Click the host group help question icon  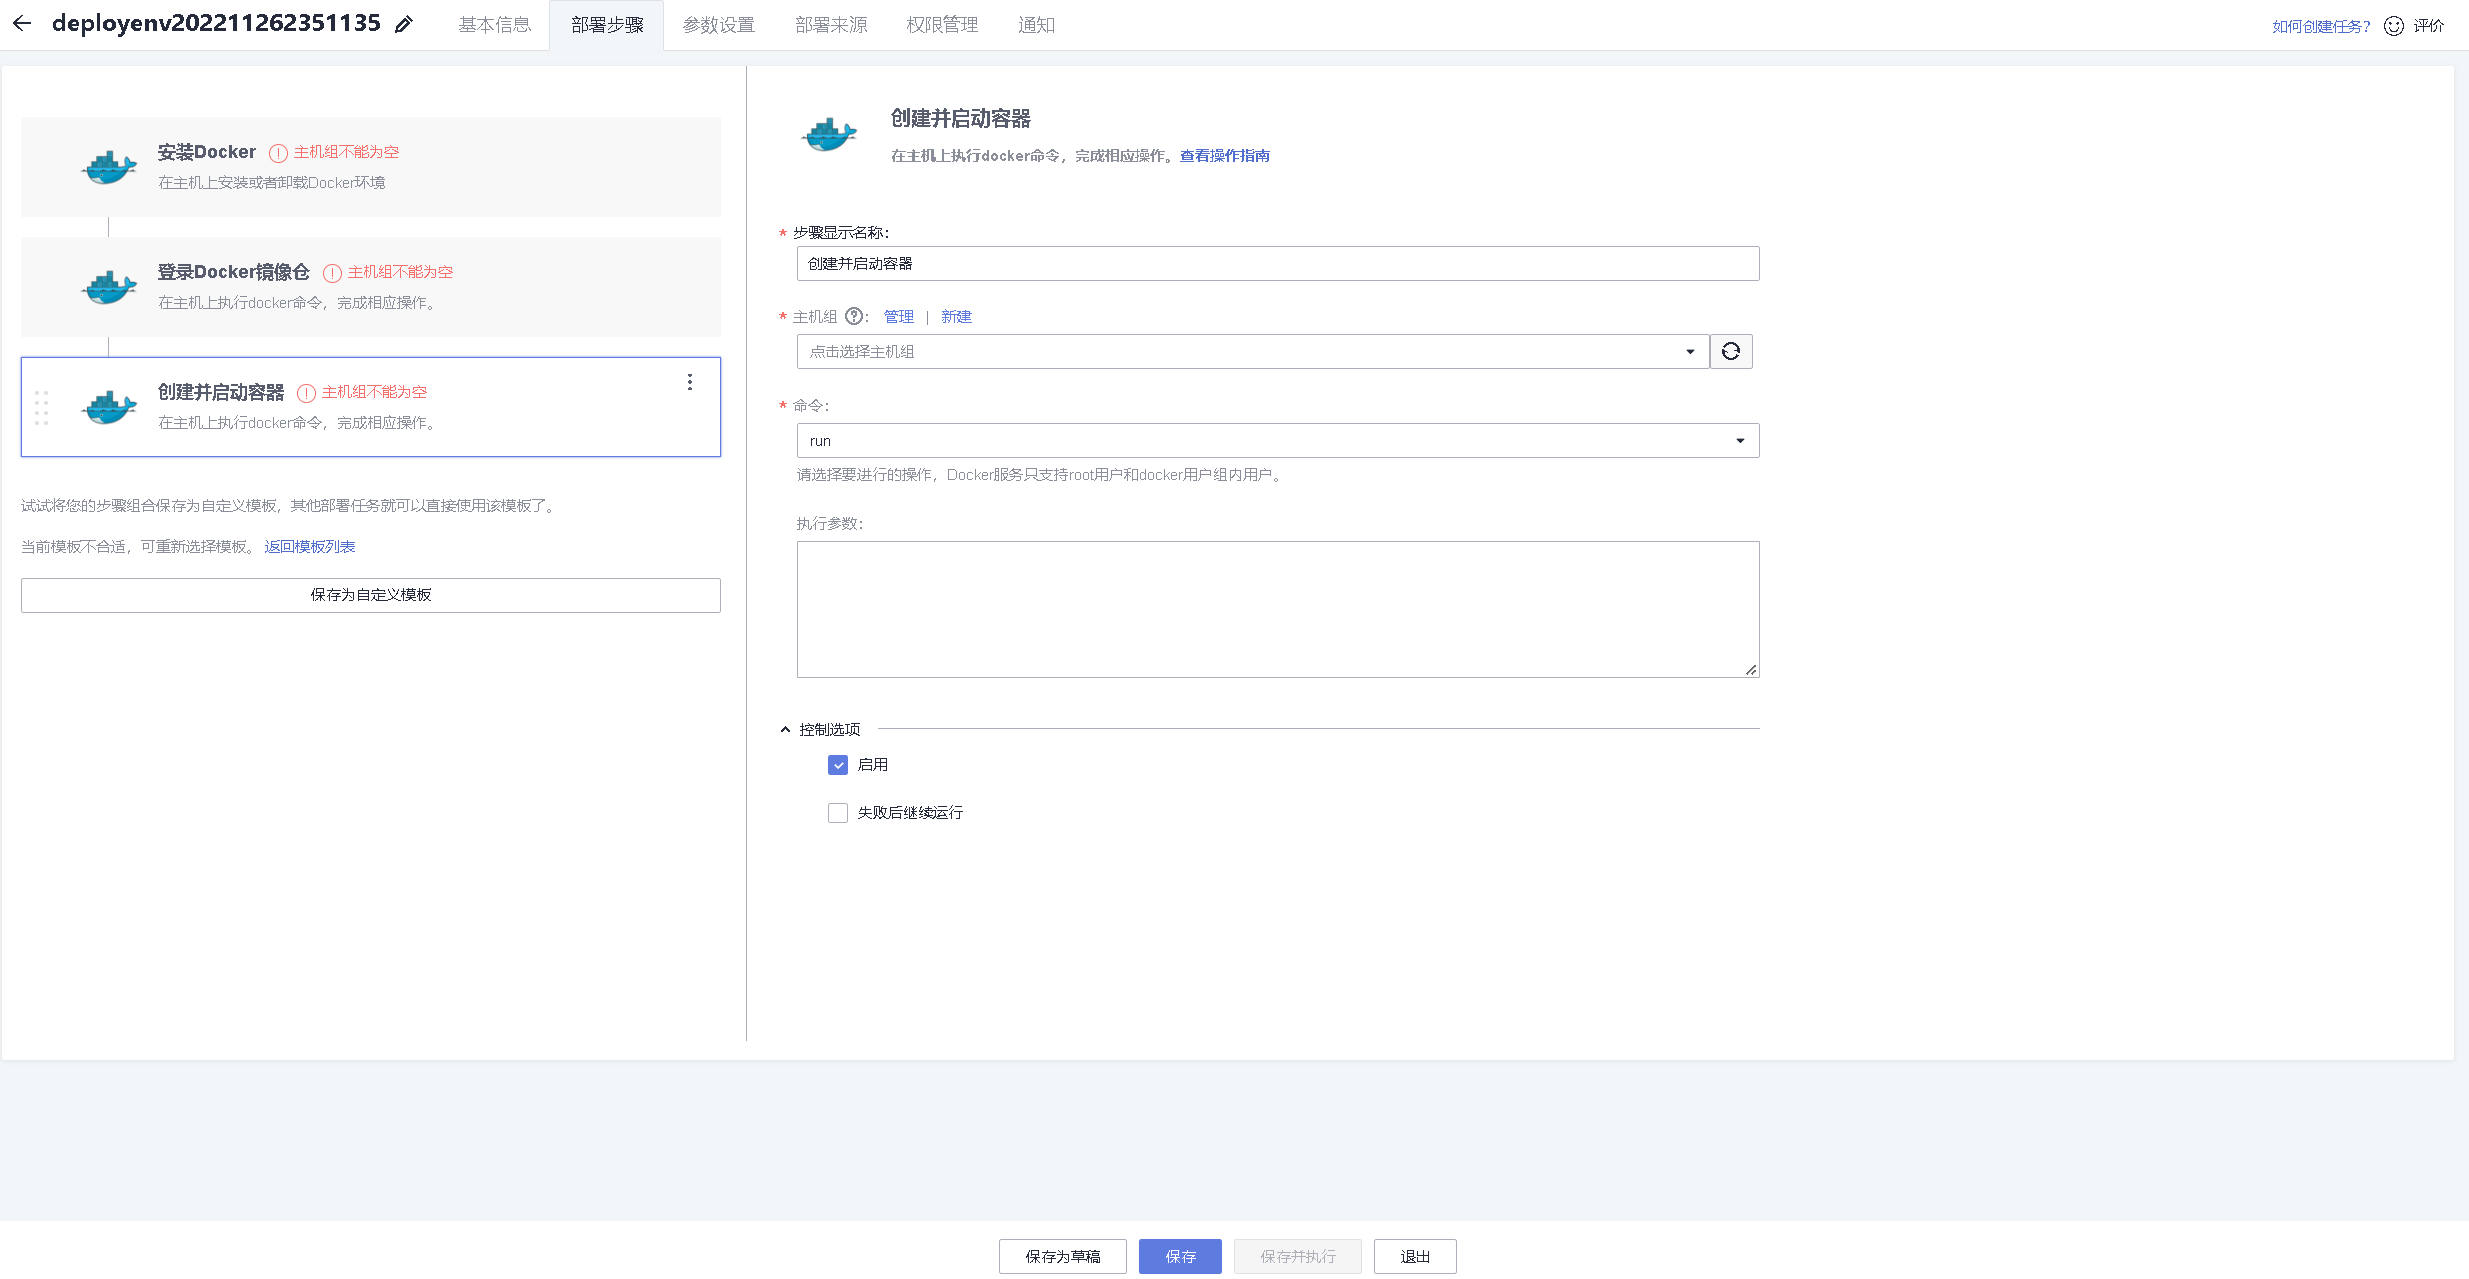853,316
